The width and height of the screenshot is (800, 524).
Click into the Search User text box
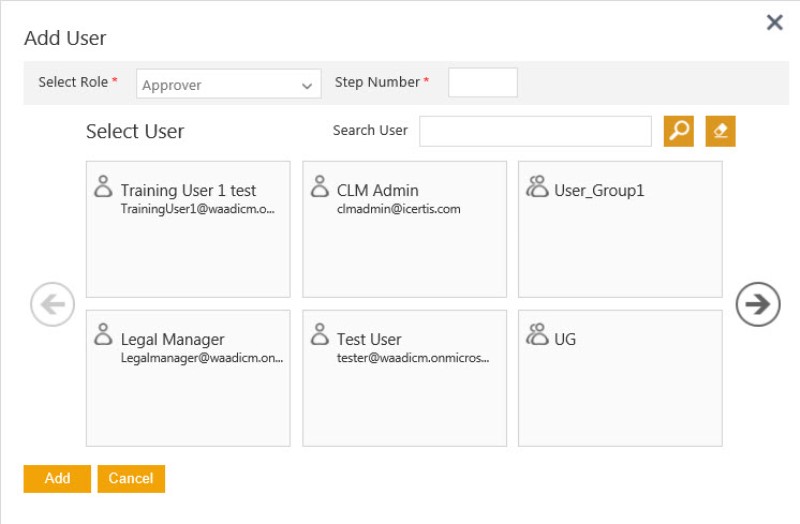[x=535, y=131]
